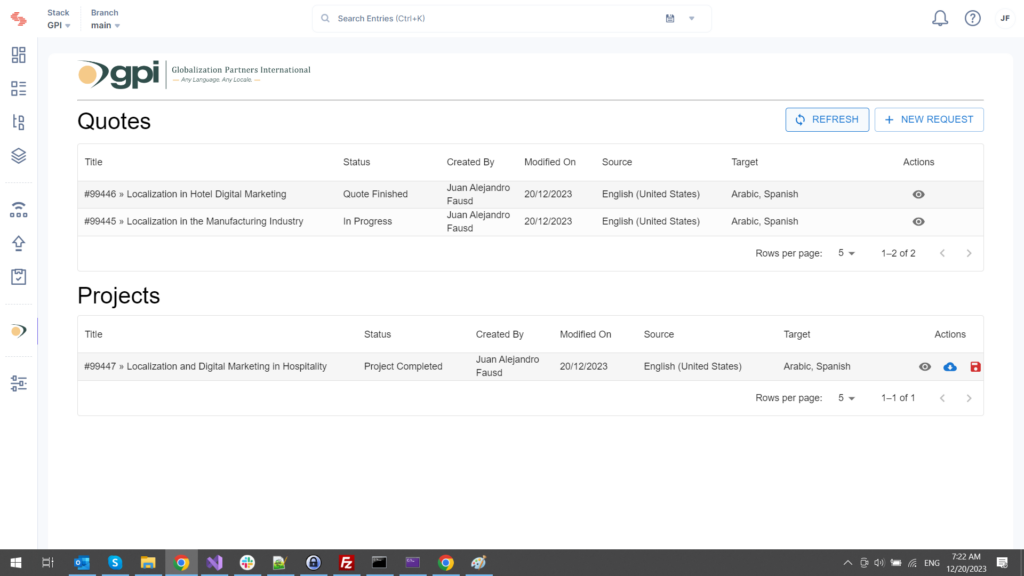Select quote '#99446 » Localization in Hotel Digital Marketing'
This screenshot has height=576, width=1024.
(185, 194)
